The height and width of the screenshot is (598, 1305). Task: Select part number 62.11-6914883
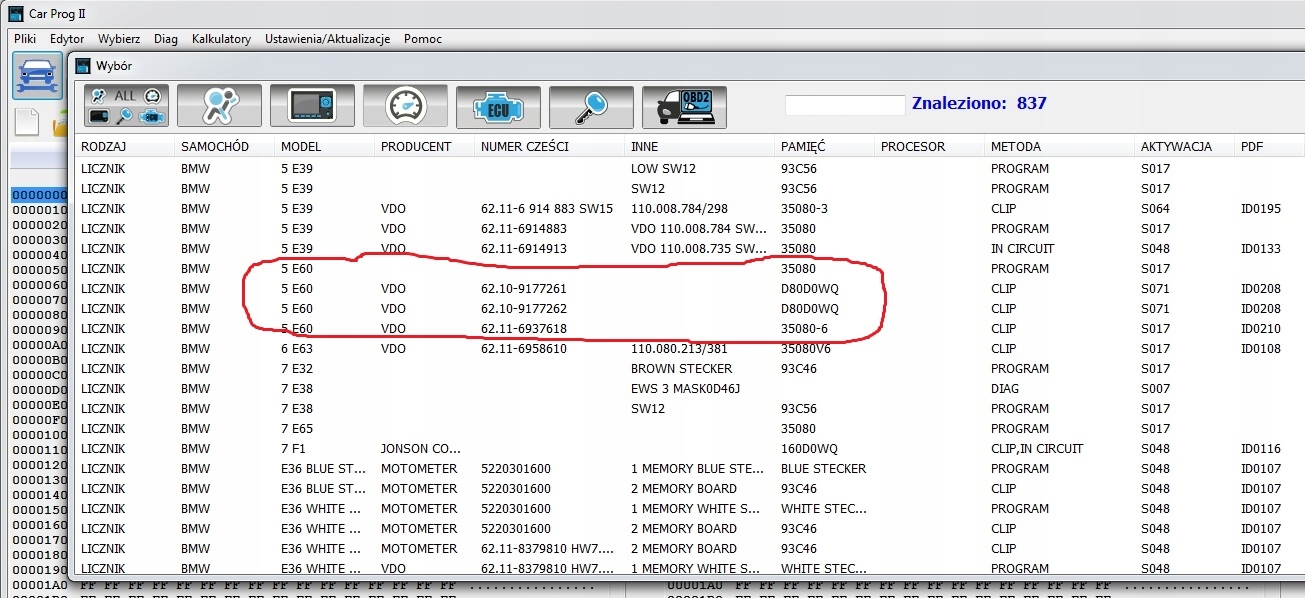point(524,228)
